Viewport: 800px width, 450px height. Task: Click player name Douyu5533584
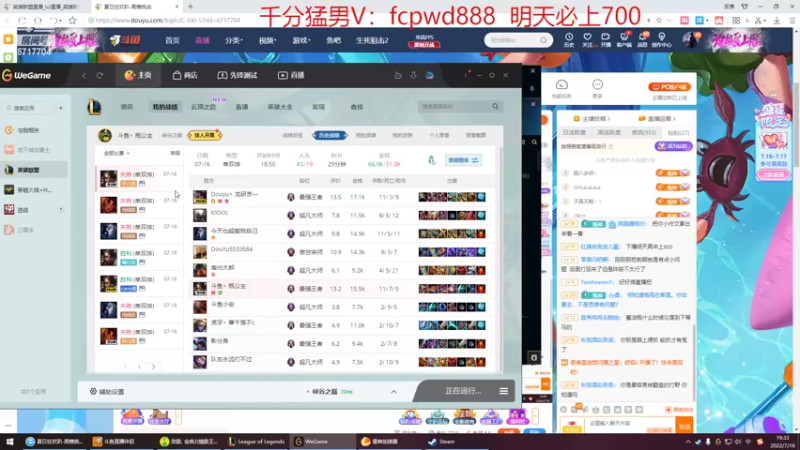(x=232, y=249)
